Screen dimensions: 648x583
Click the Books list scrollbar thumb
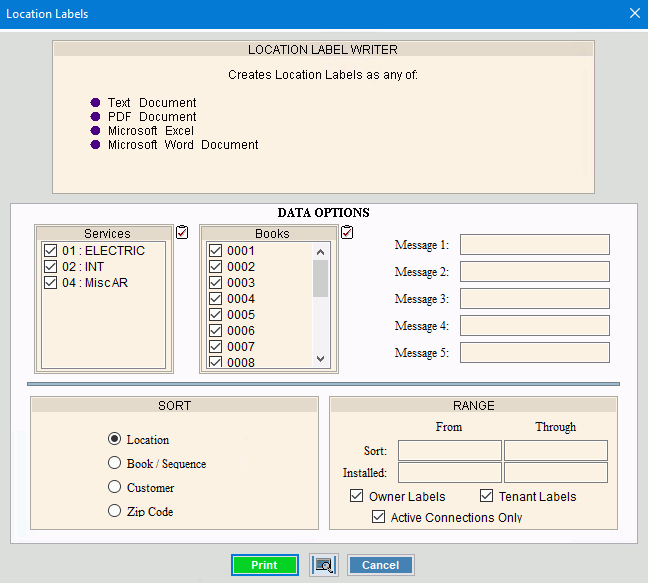tap(320, 278)
